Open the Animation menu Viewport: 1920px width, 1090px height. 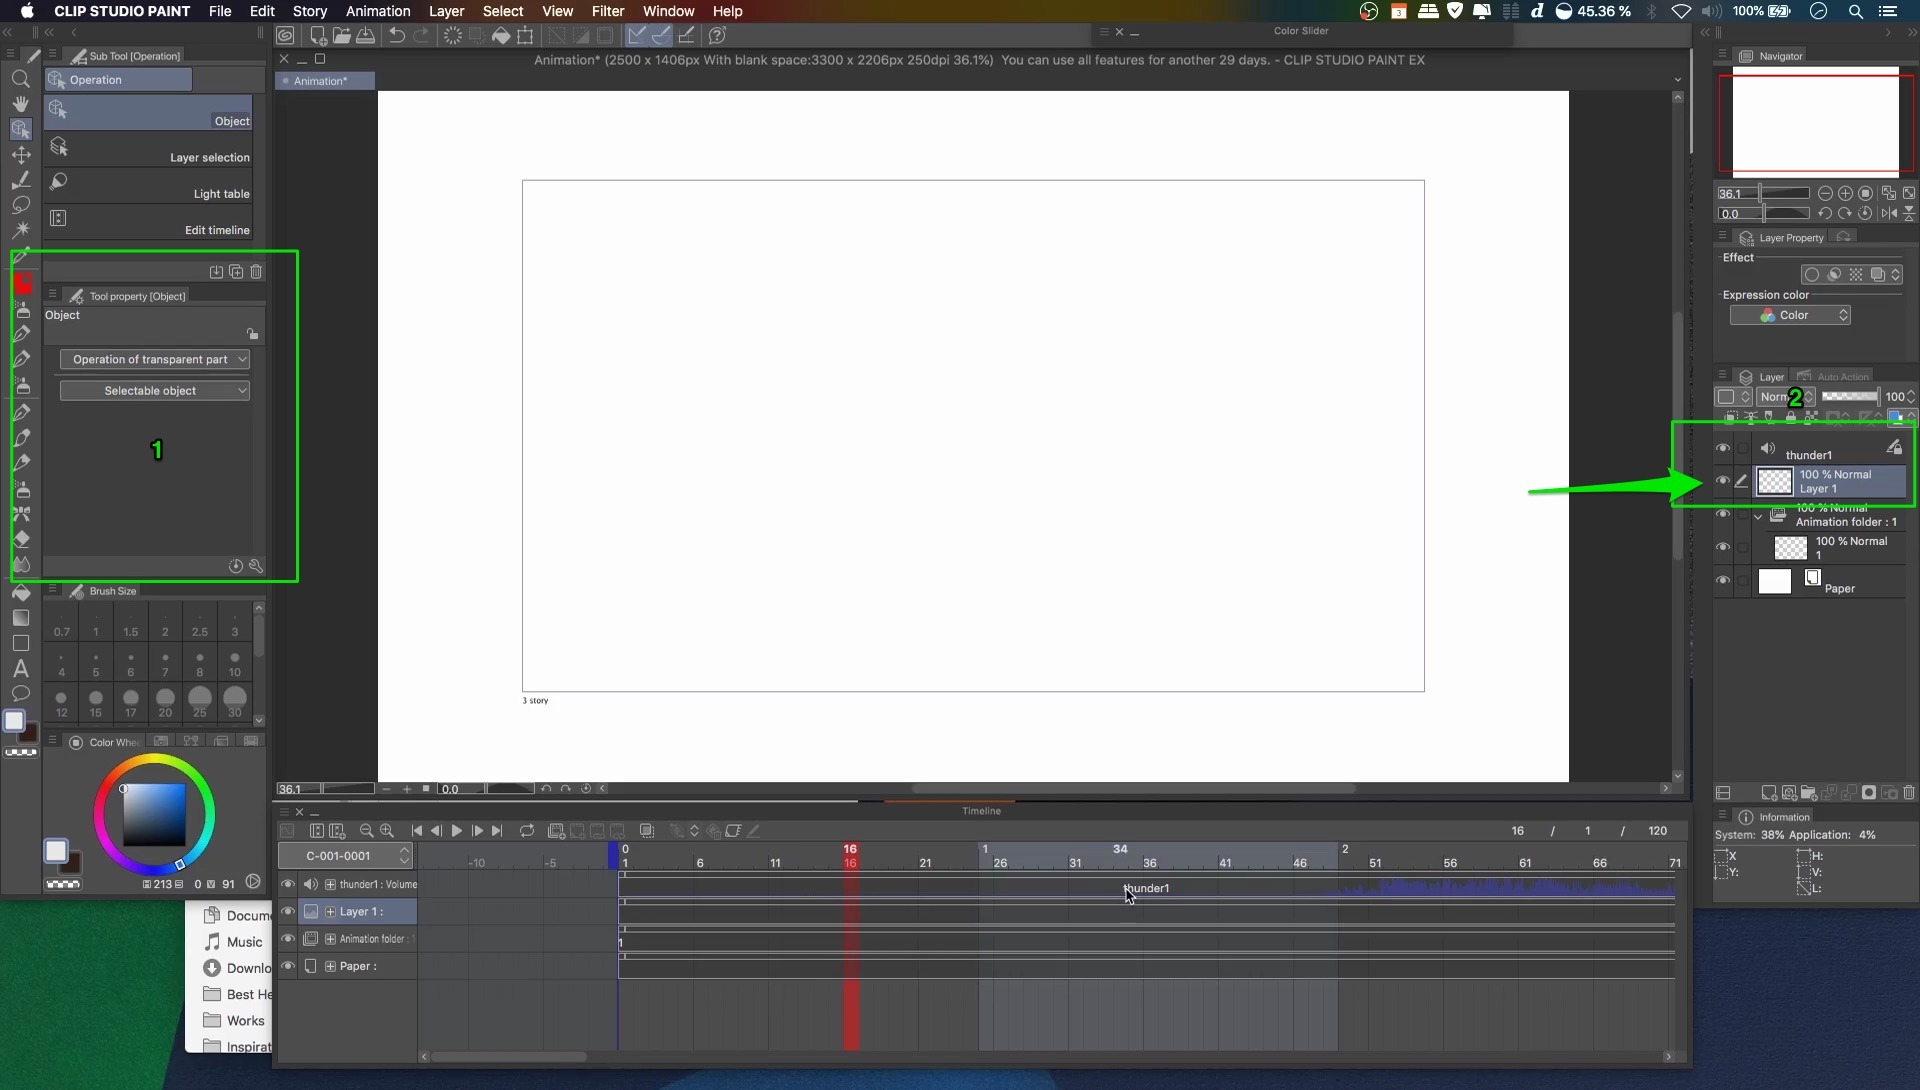click(x=377, y=11)
